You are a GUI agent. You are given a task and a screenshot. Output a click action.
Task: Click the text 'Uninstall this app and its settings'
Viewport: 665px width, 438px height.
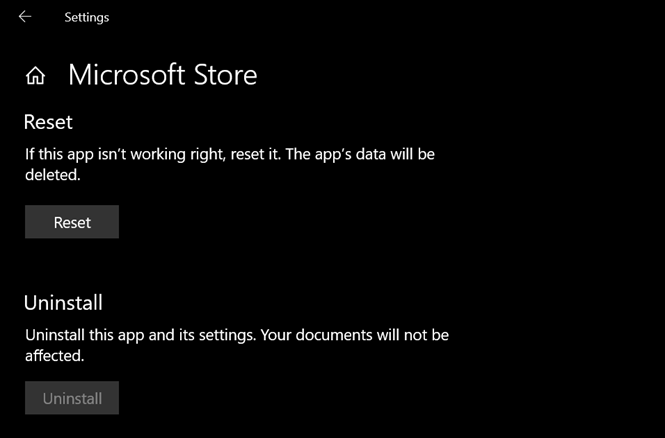click(140, 335)
